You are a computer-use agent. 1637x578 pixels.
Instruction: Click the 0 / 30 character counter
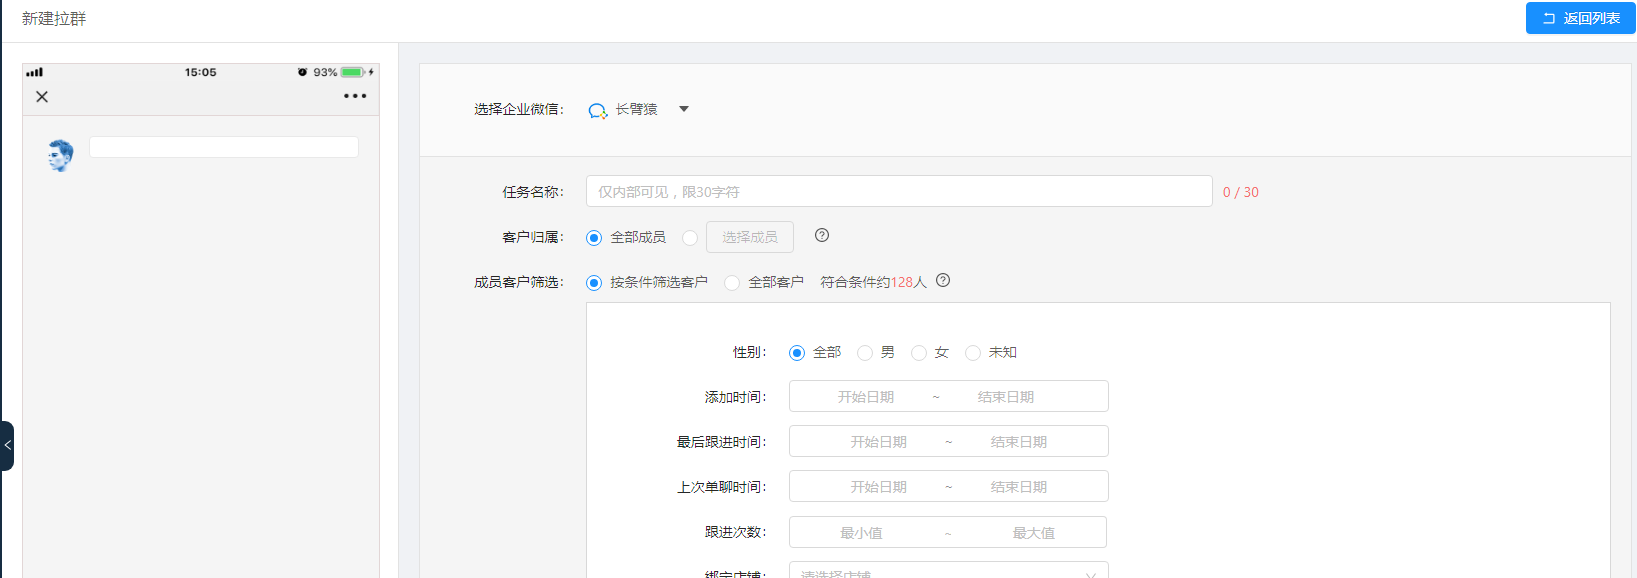[x=1241, y=192]
